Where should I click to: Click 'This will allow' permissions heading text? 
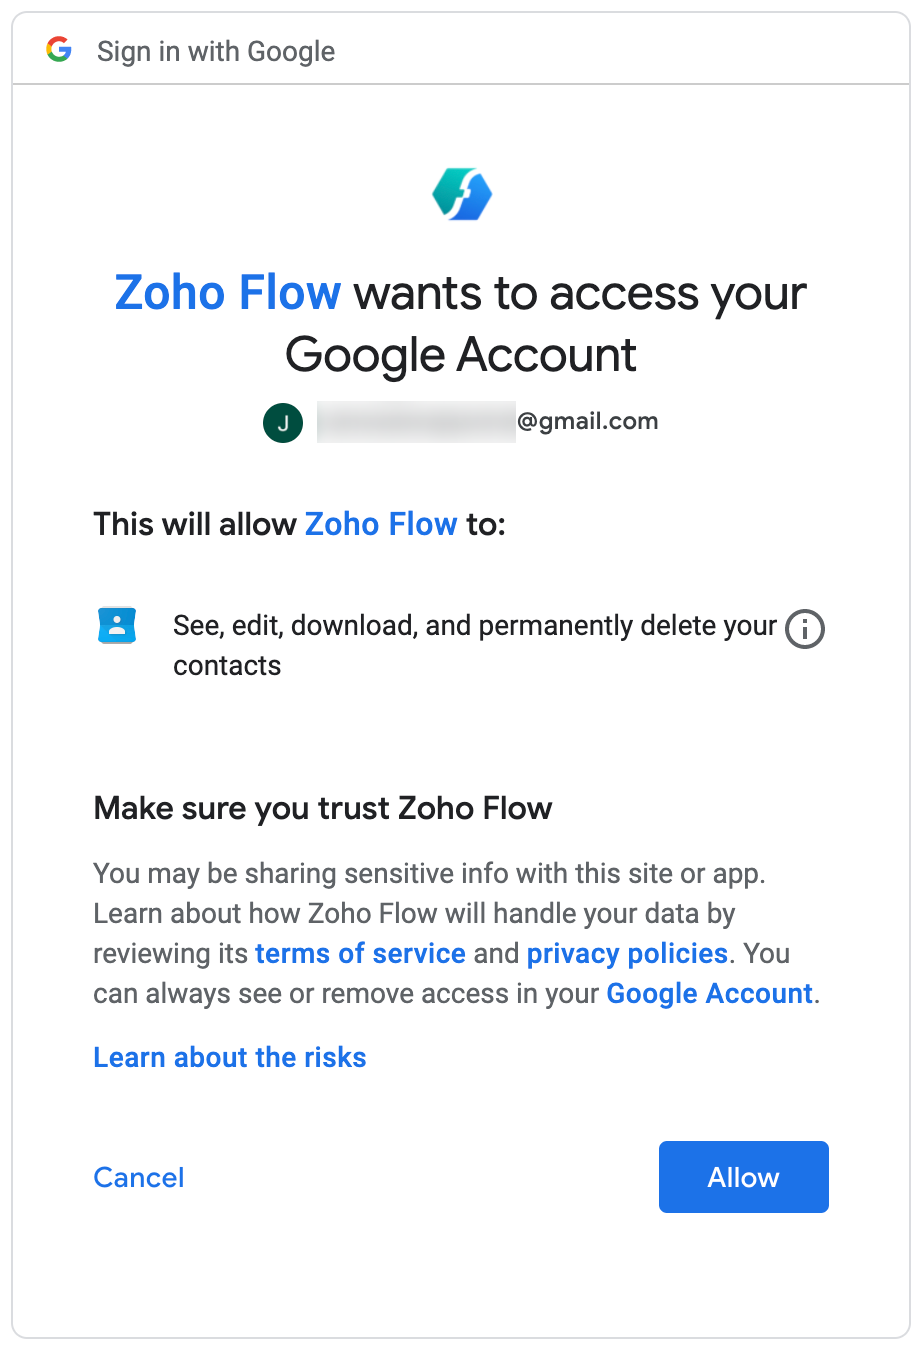(x=195, y=524)
